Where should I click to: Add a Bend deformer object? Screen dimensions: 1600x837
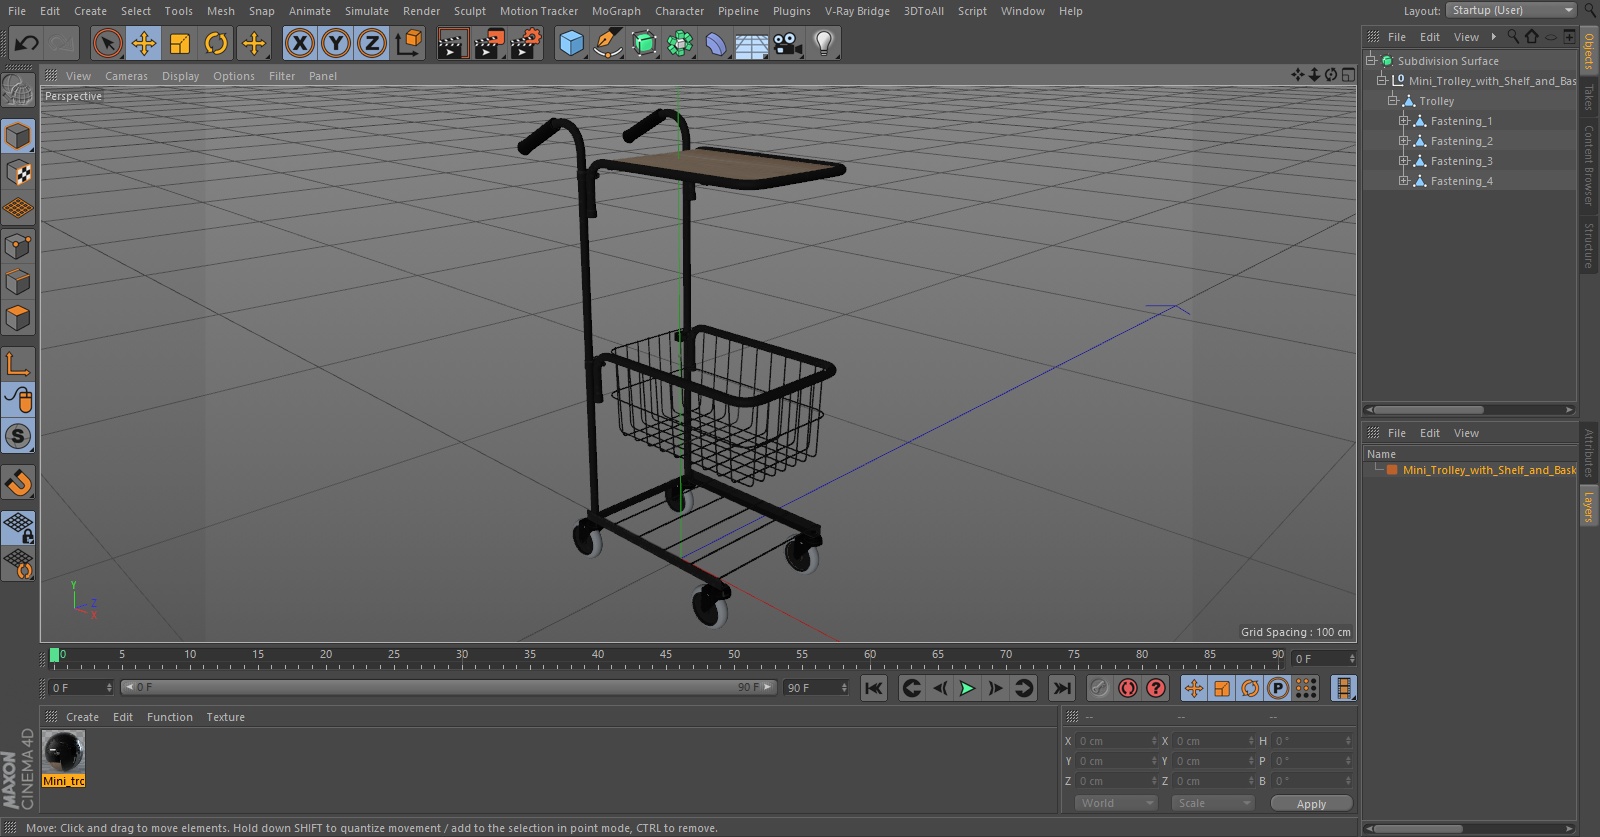point(716,43)
